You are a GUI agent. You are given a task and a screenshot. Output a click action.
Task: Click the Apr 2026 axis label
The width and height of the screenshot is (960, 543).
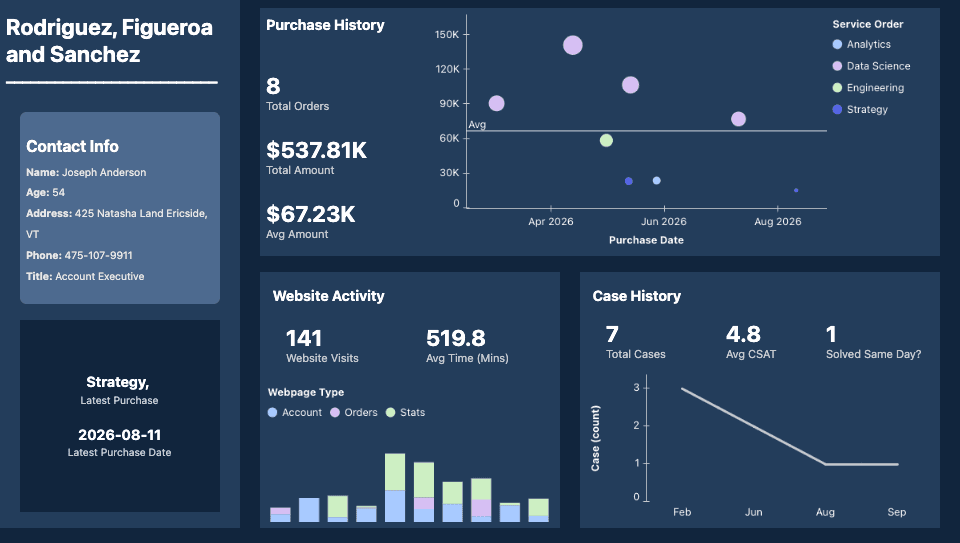click(x=551, y=222)
